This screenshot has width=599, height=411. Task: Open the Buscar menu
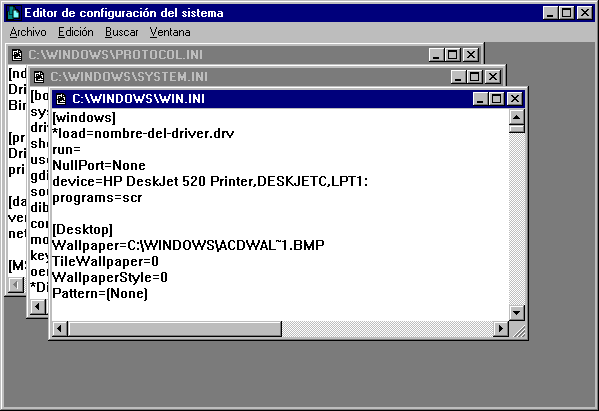(x=121, y=32)
